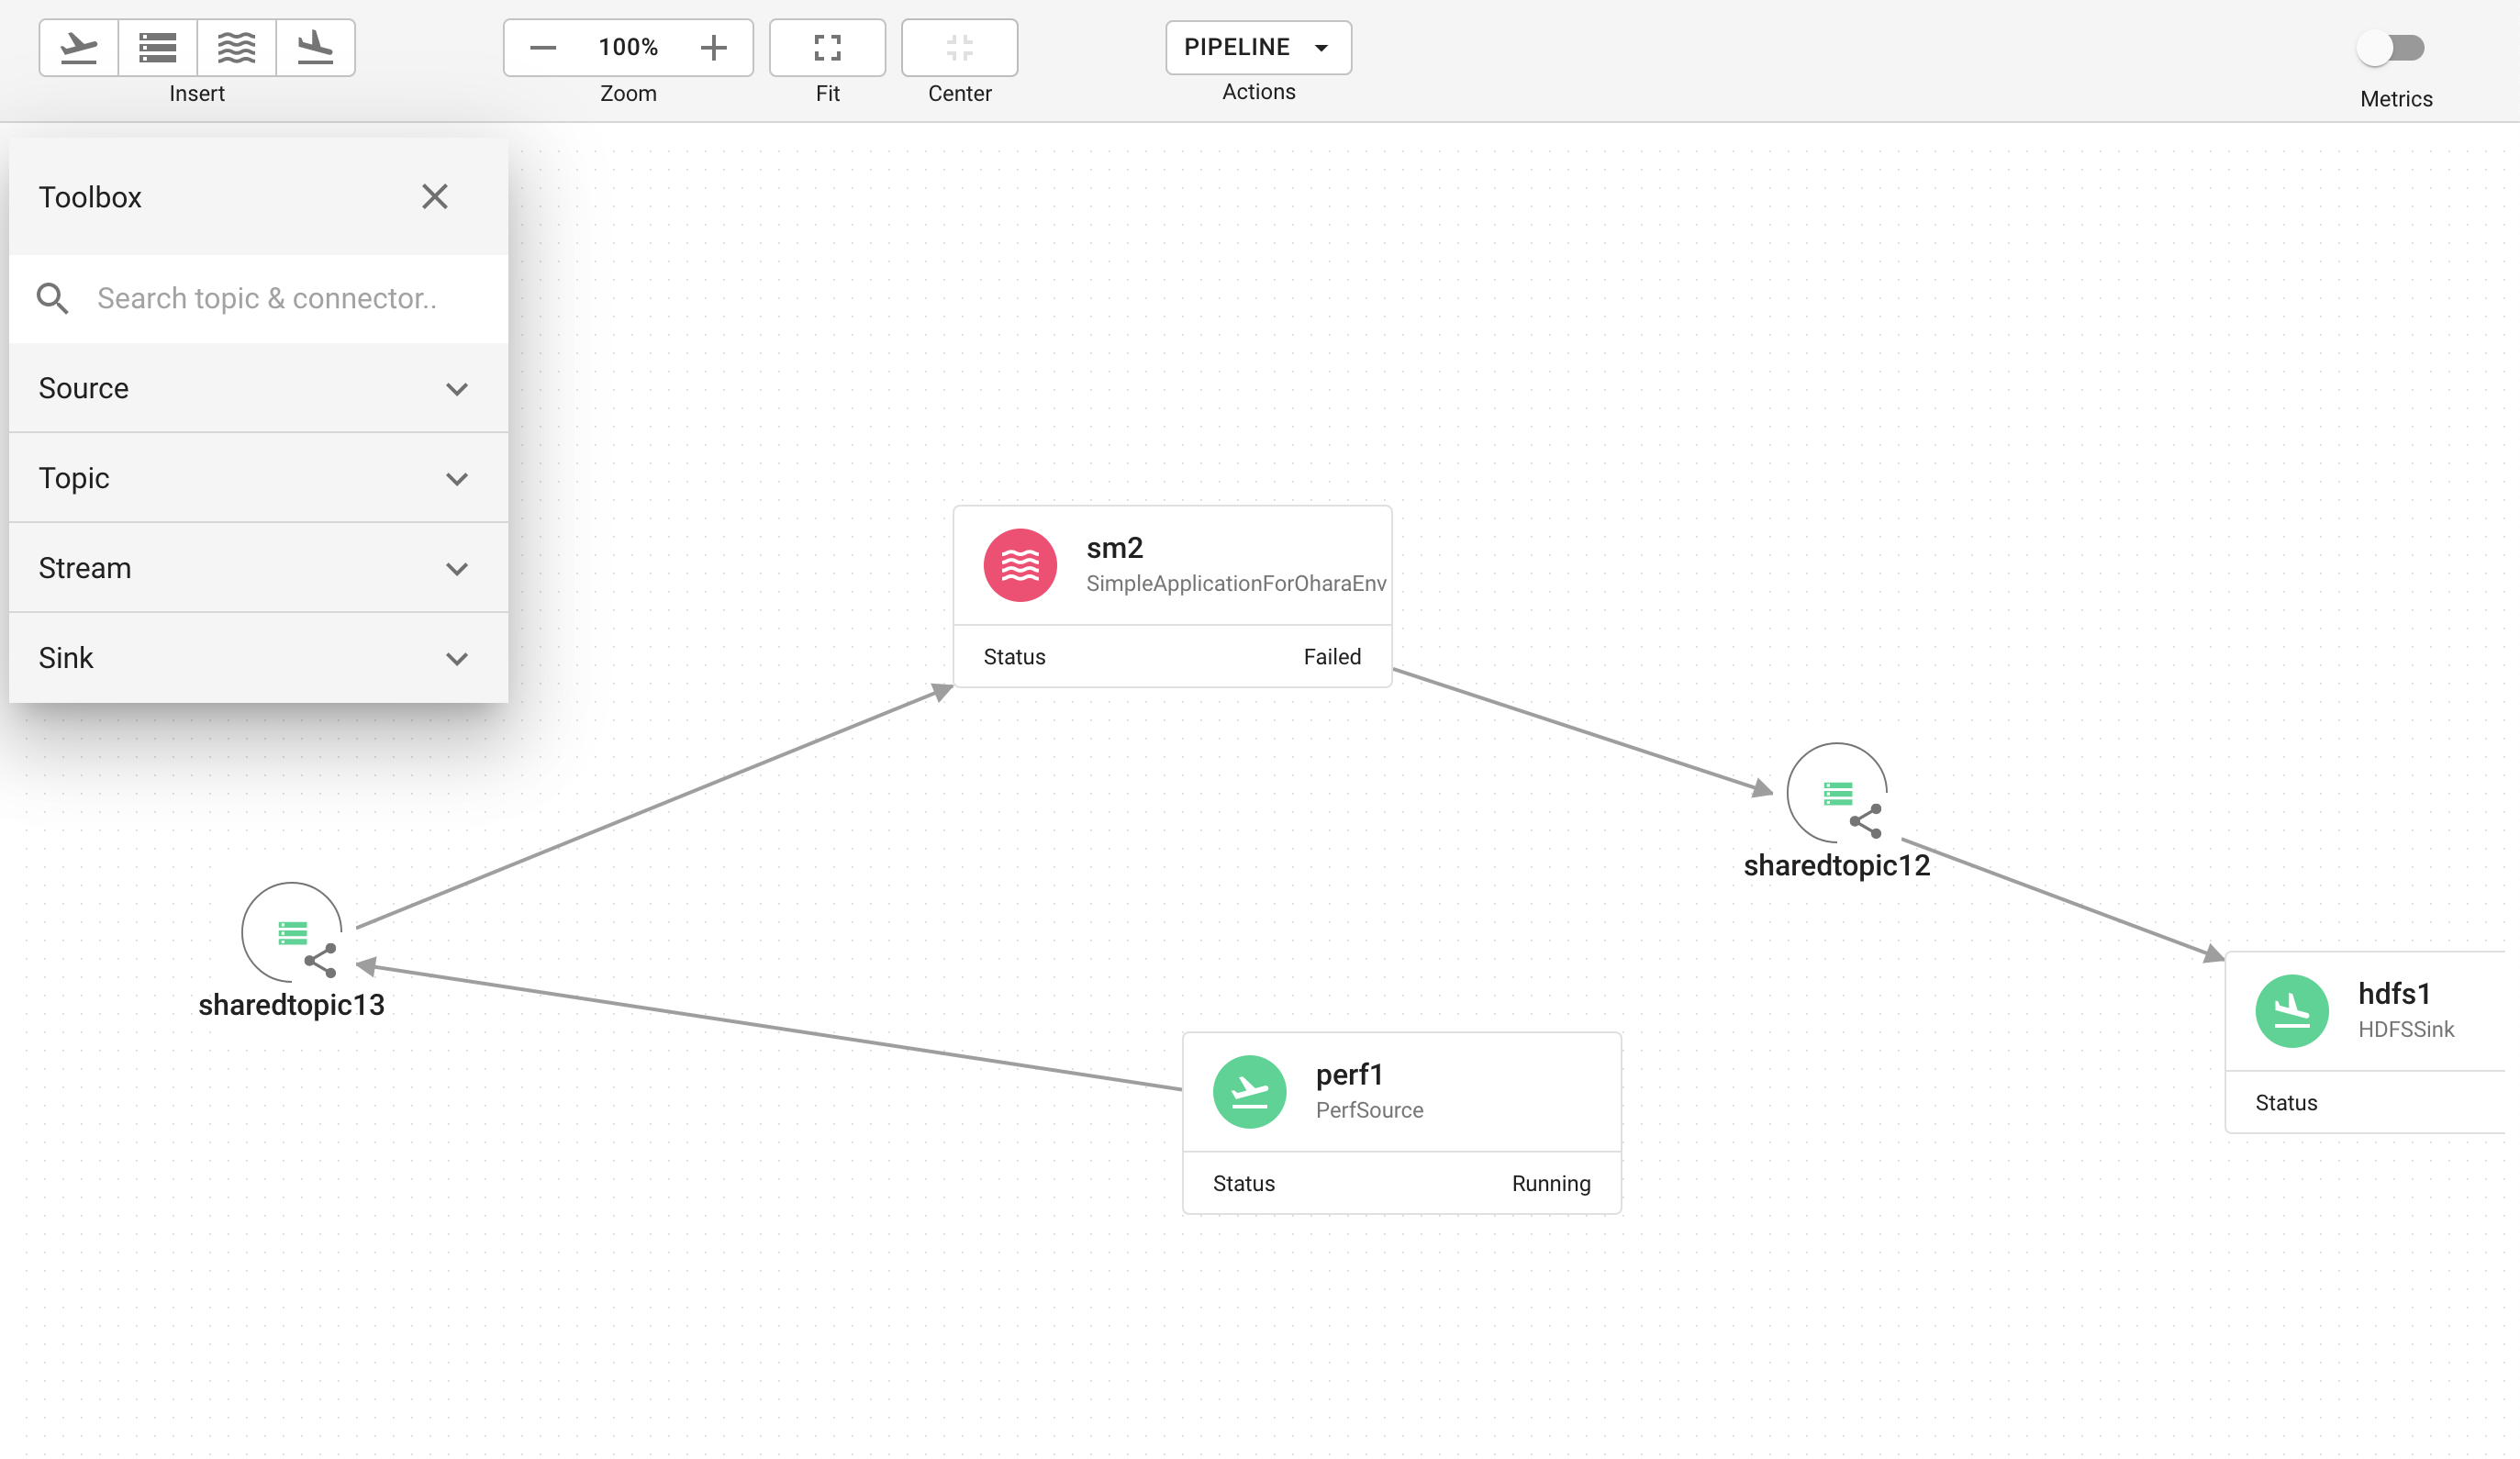Click the Running status of perf1

point(1551,1184)
